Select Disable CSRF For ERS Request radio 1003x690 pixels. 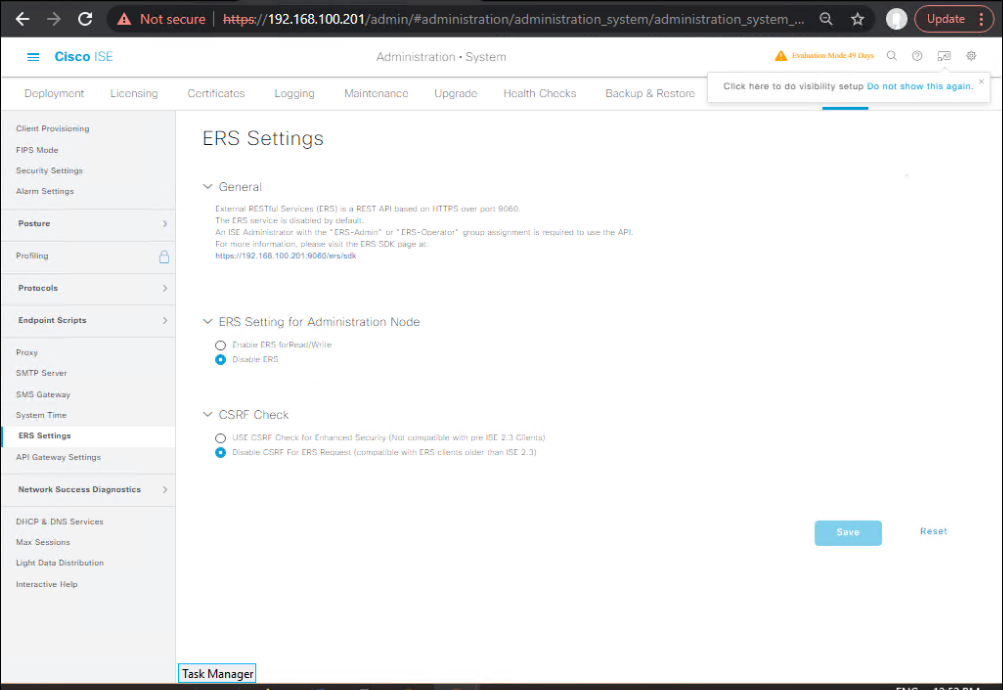tap(220, 453)
